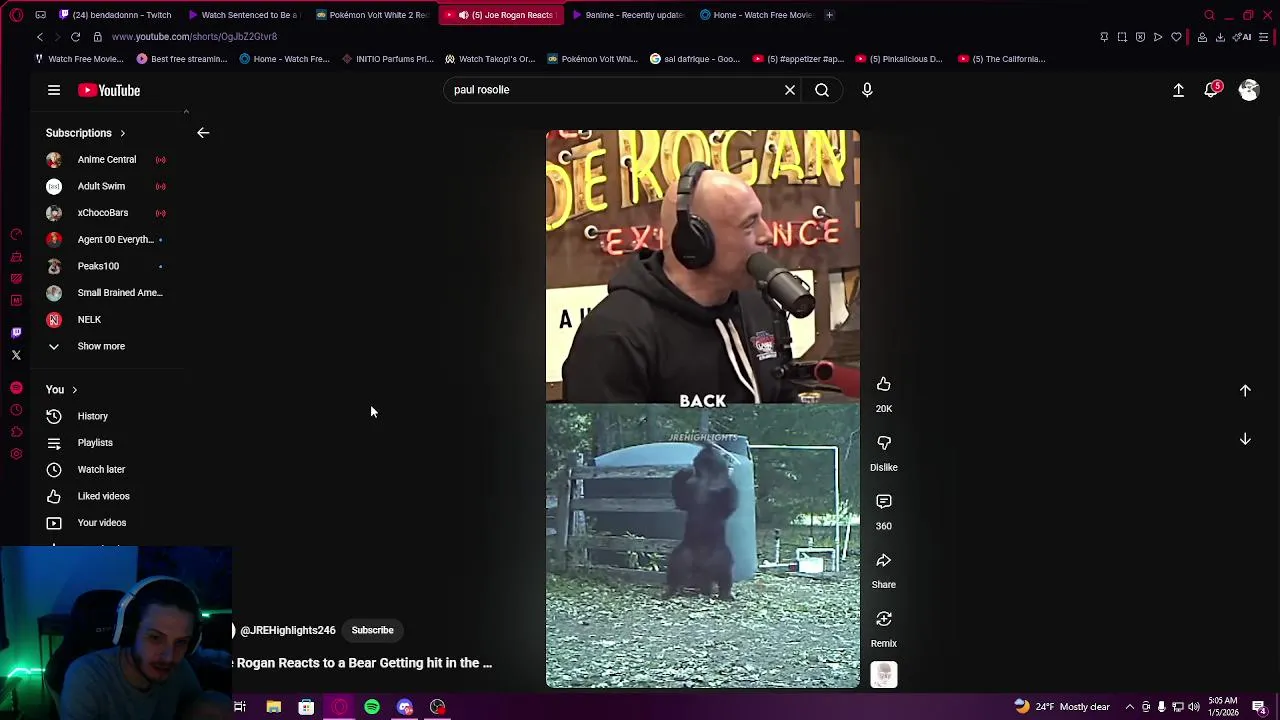Open weather widget 24°F Mostly clear
1280x720 pixels.
[1062, 707]
